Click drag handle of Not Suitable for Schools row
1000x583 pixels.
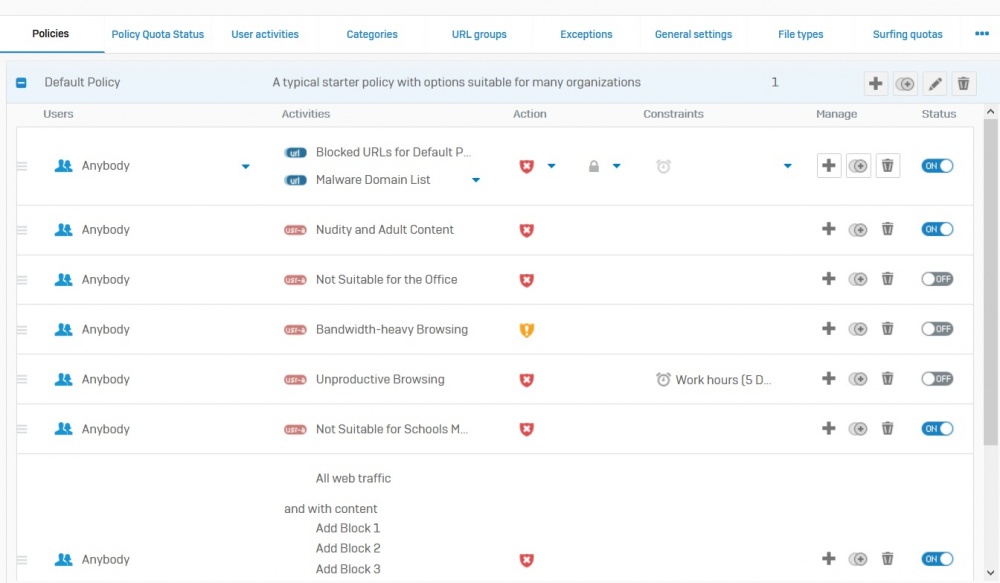22,430
